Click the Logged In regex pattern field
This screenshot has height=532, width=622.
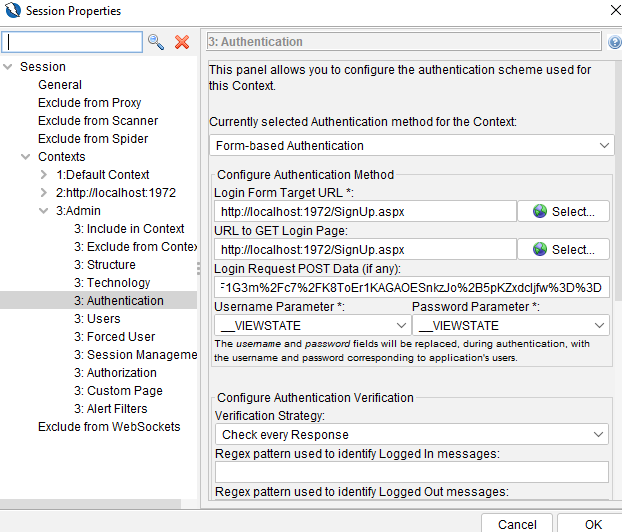click(x=411, y=472)
